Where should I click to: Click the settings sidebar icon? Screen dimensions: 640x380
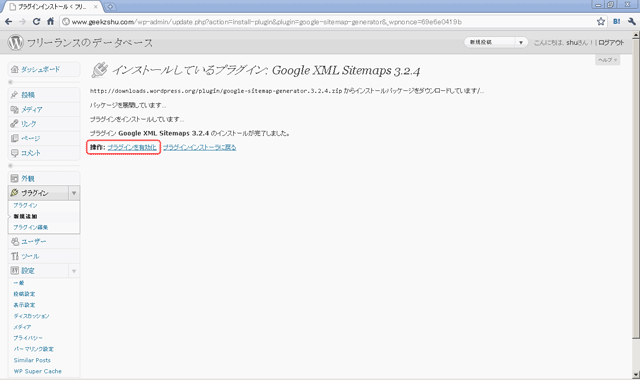pyautogui.click(x=15, y=271)
